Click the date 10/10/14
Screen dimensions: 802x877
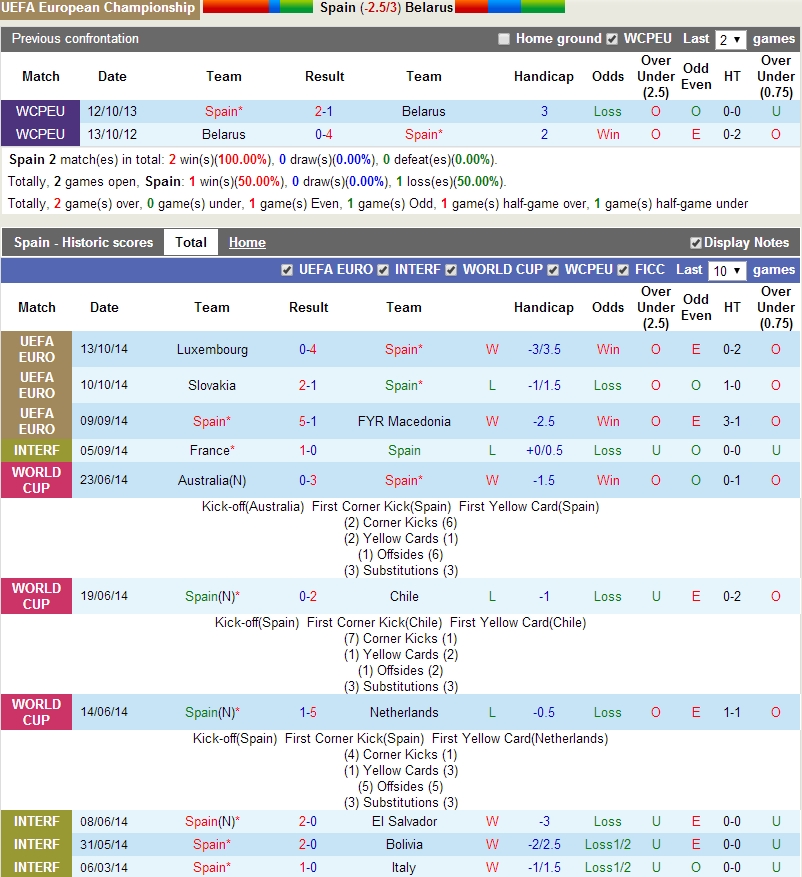click(x=104, y=385)
